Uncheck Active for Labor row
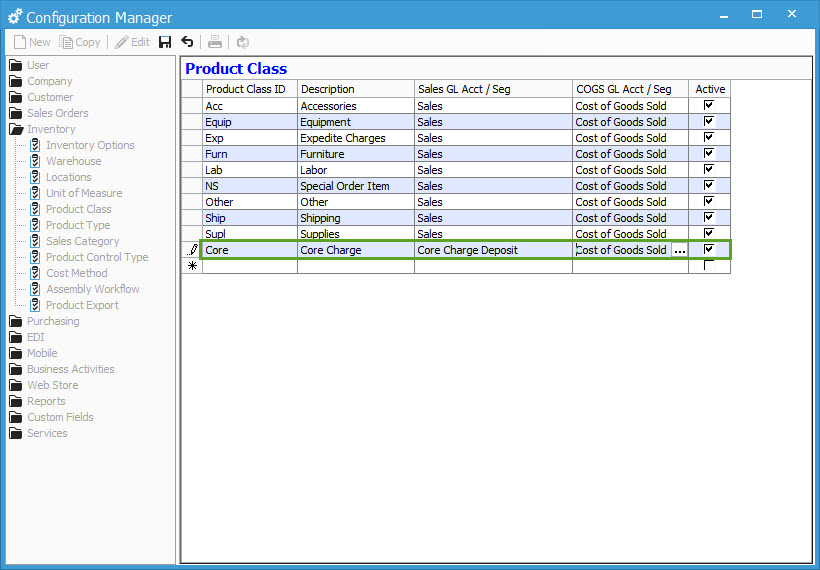Viewport: 820px width, 570px height. 709,169
